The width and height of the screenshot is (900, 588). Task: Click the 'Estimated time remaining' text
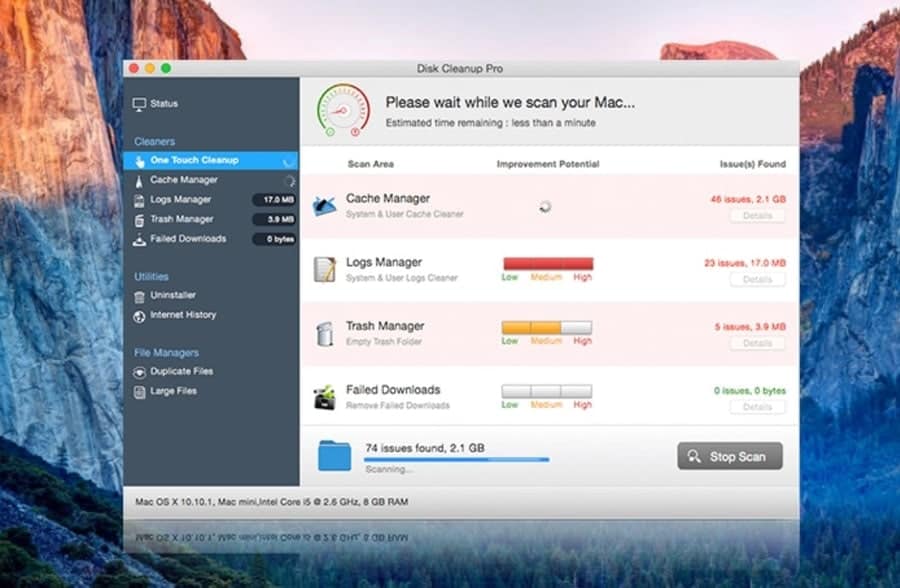click(x=490, y=123)
